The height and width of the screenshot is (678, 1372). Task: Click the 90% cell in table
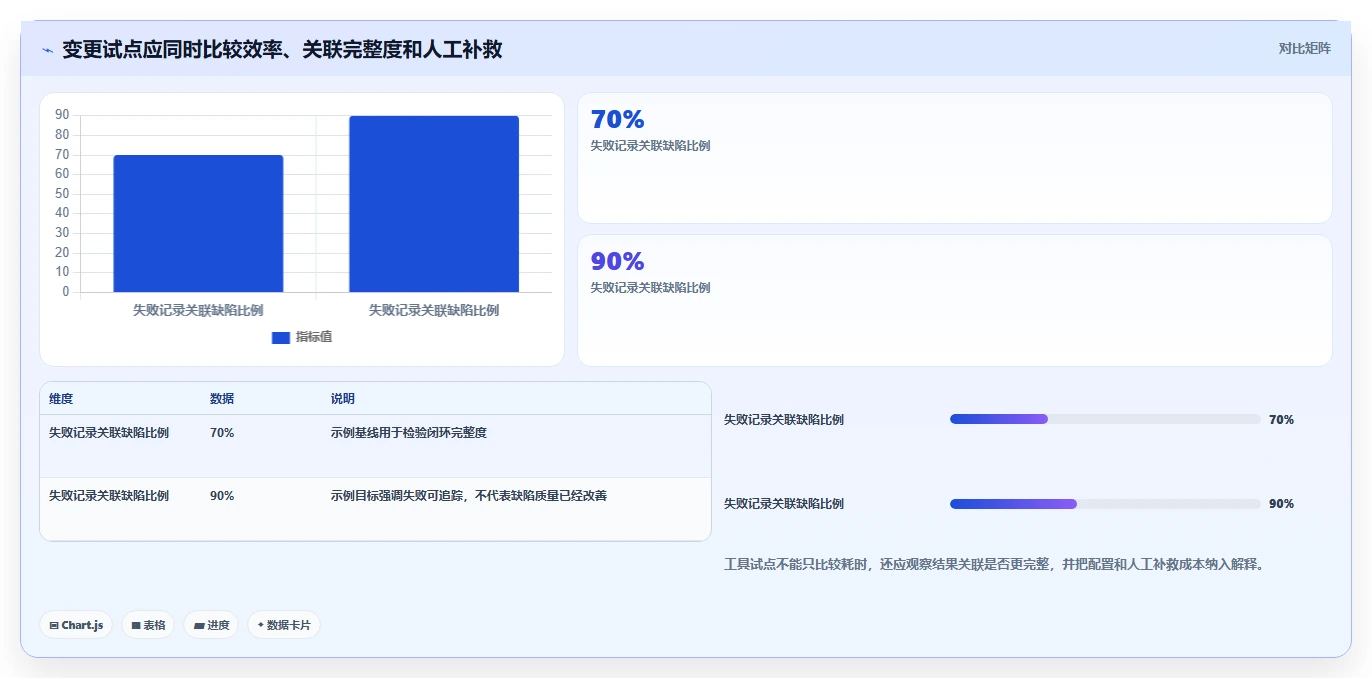[222, 496]
